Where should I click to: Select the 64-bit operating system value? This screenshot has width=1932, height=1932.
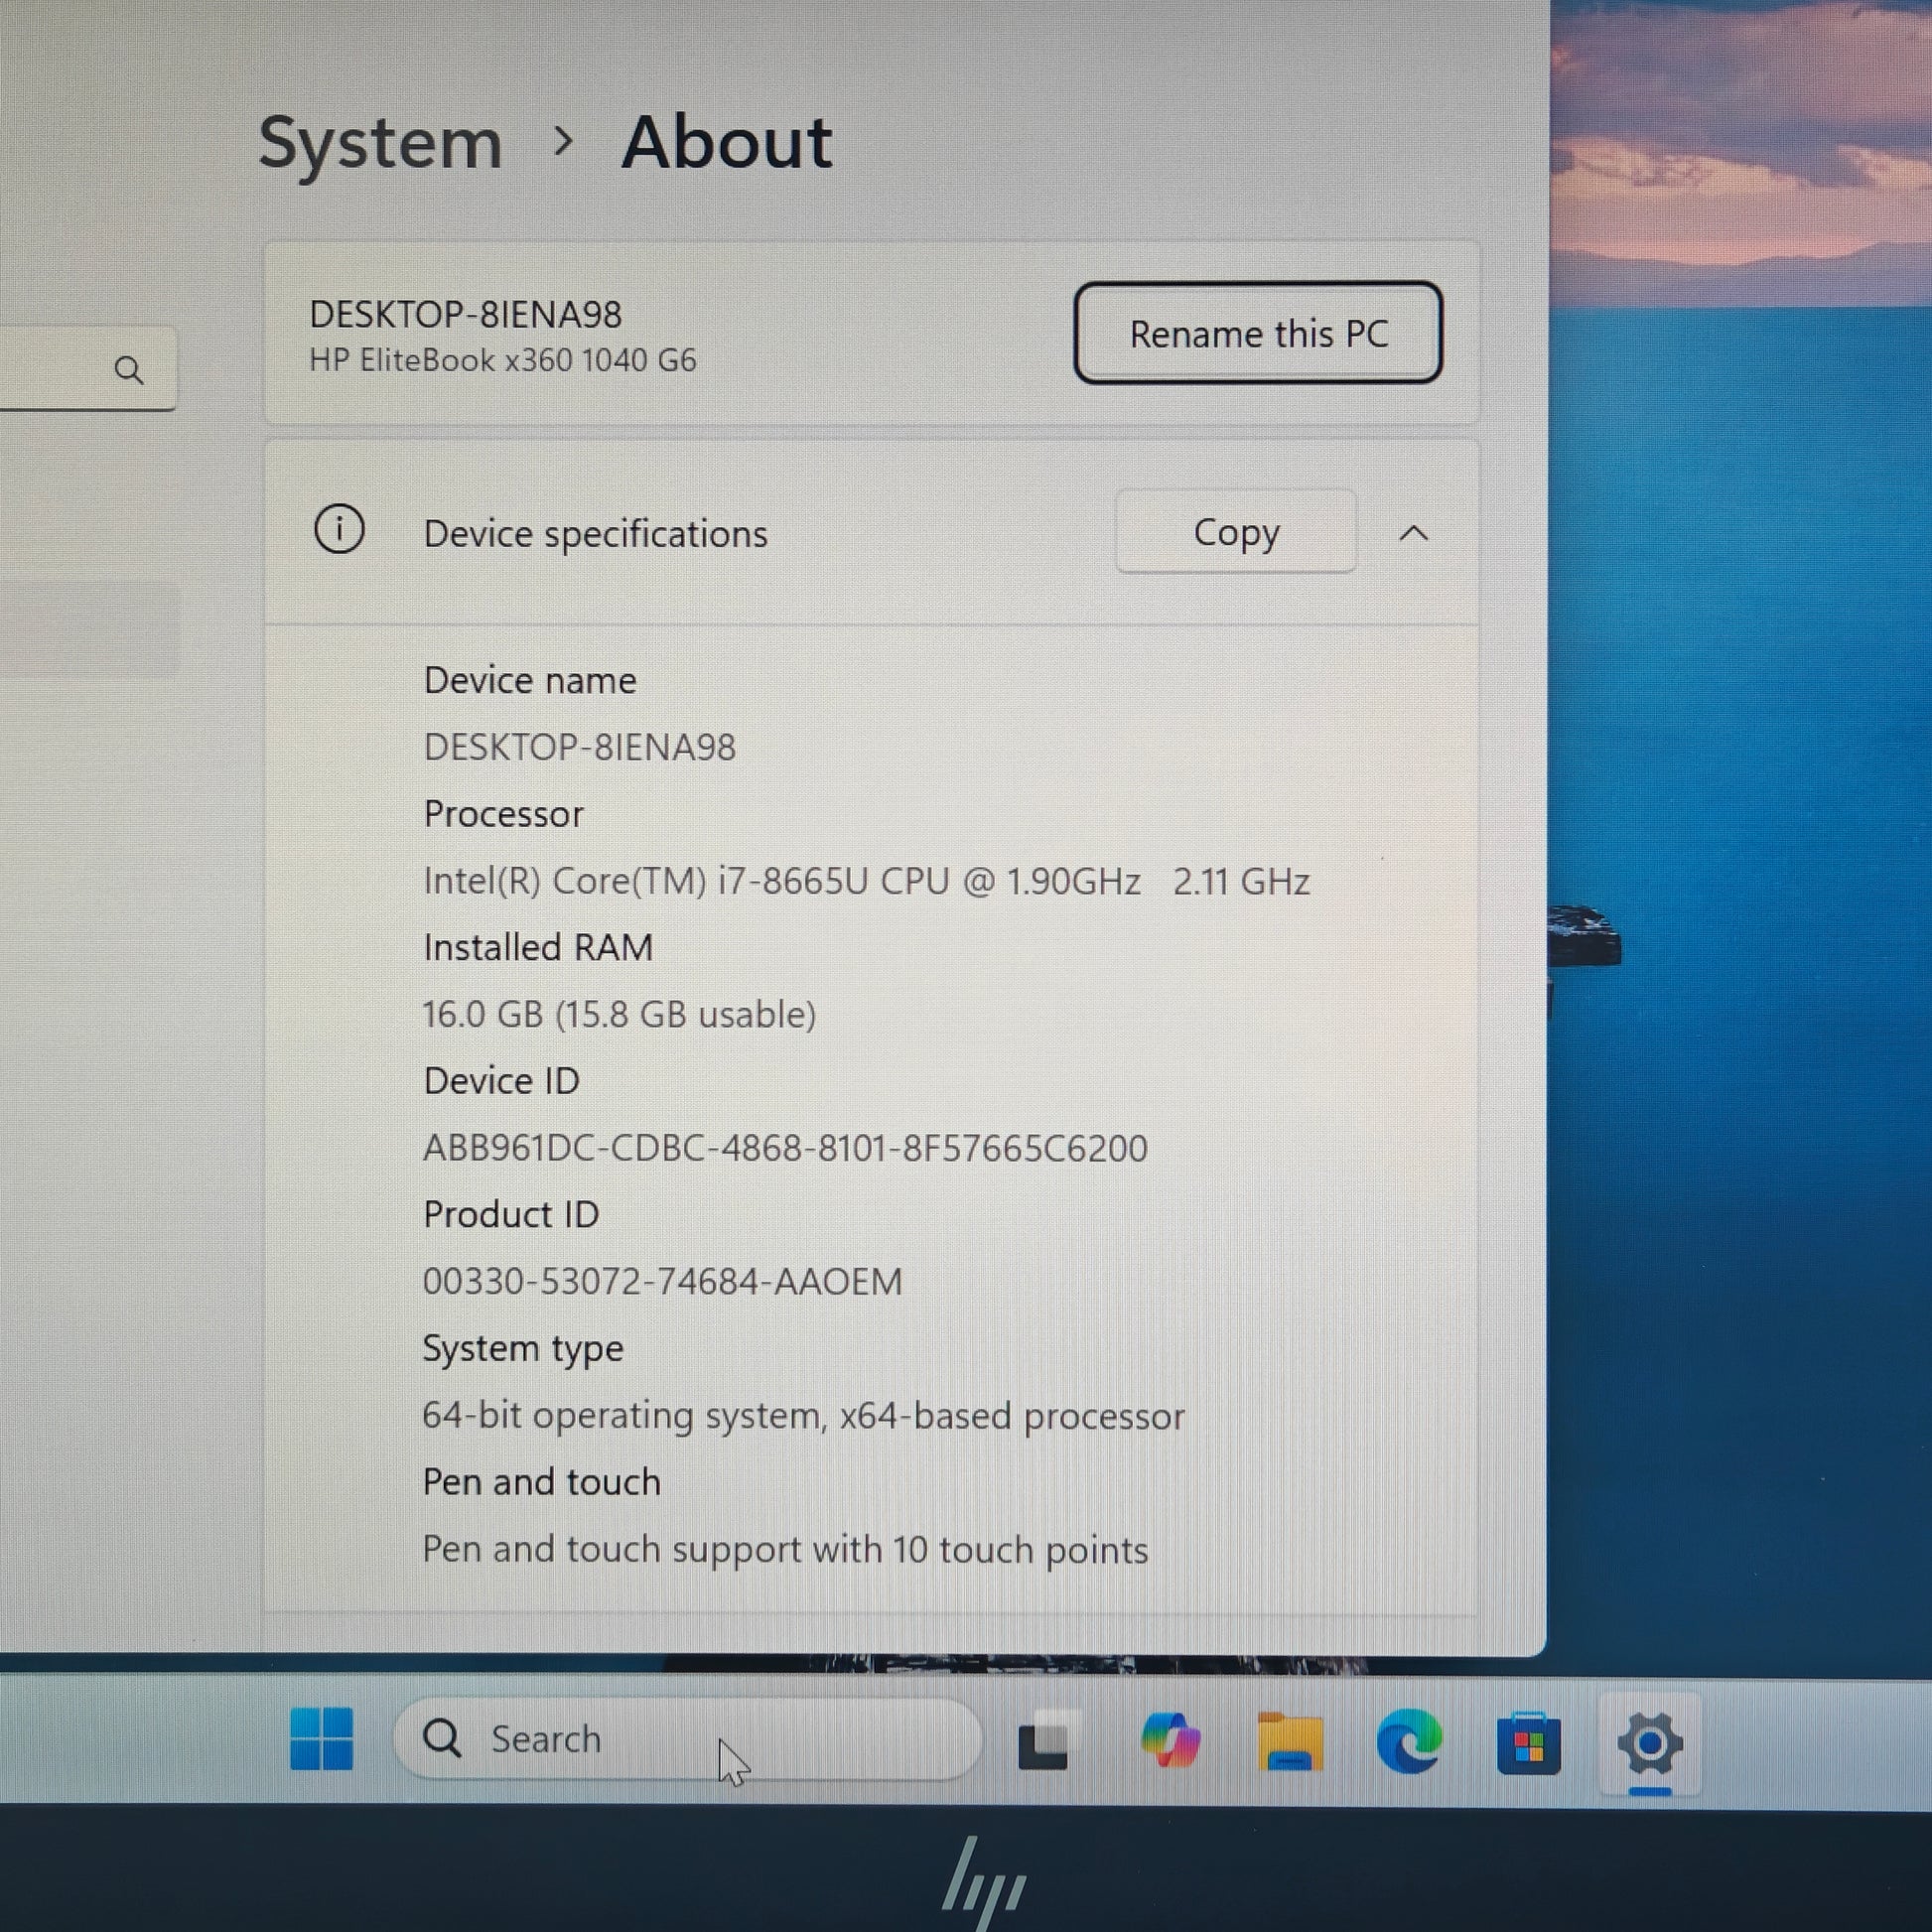(803, 1416)
